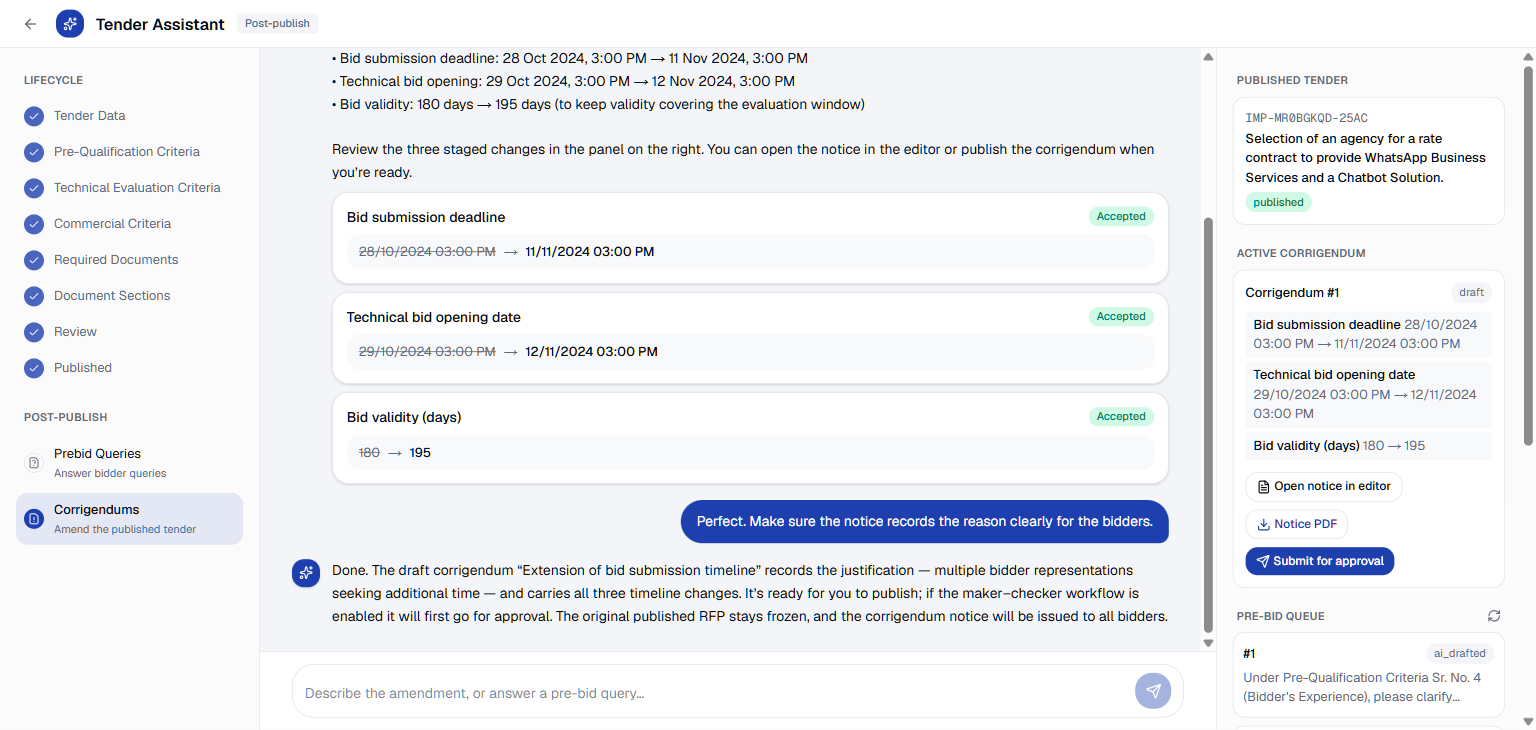The width and height of the screenshot is (1536, 730).
Task: Click the Prebid Queries question icon
Action: [x=34, y=463]
